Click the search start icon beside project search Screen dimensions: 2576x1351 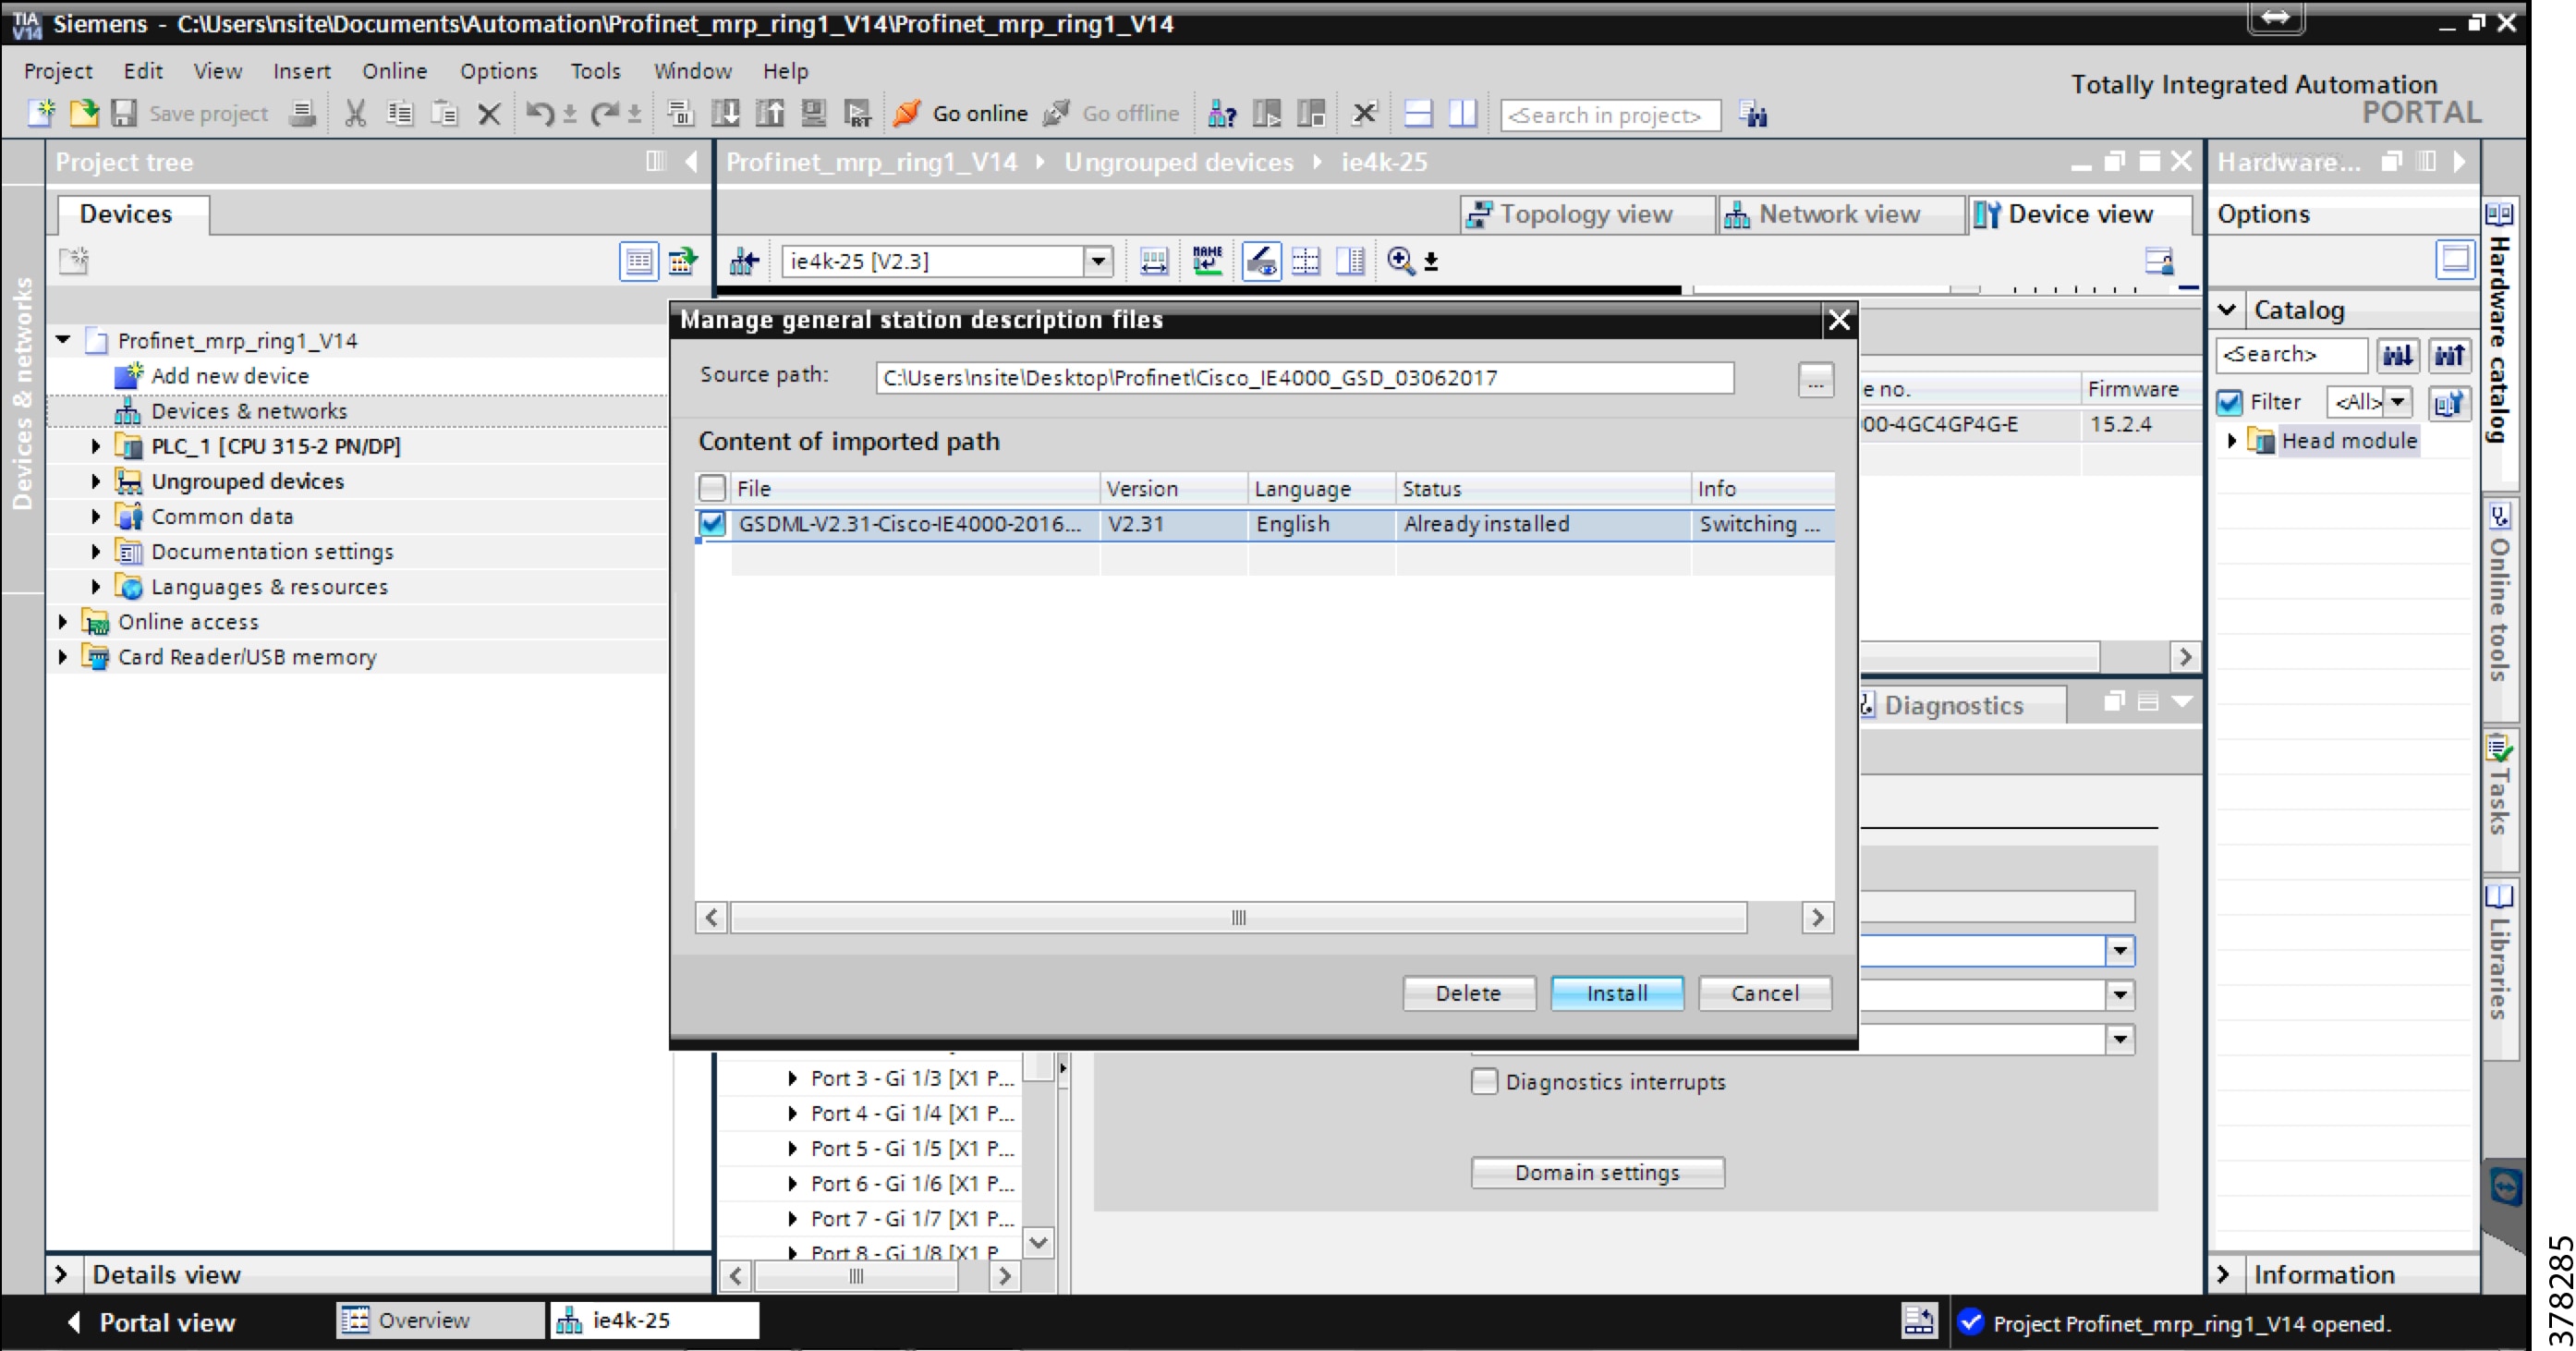pyautogui.click(x=1752, y=114)
